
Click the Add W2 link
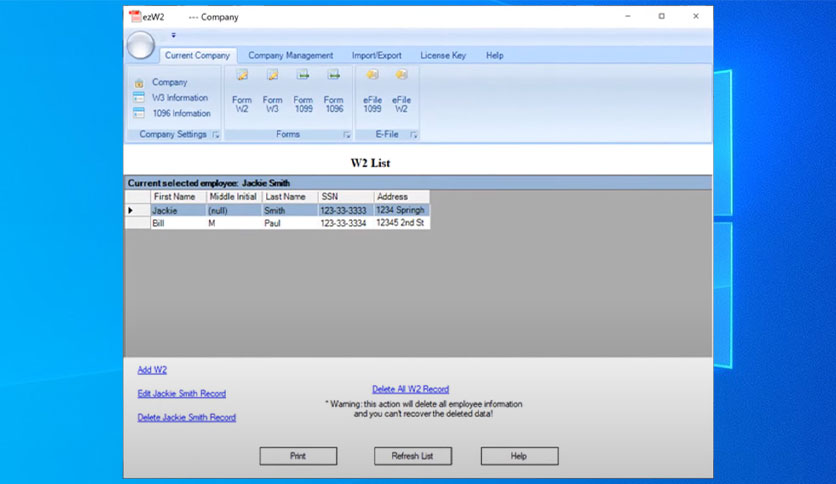click(152, 369)
